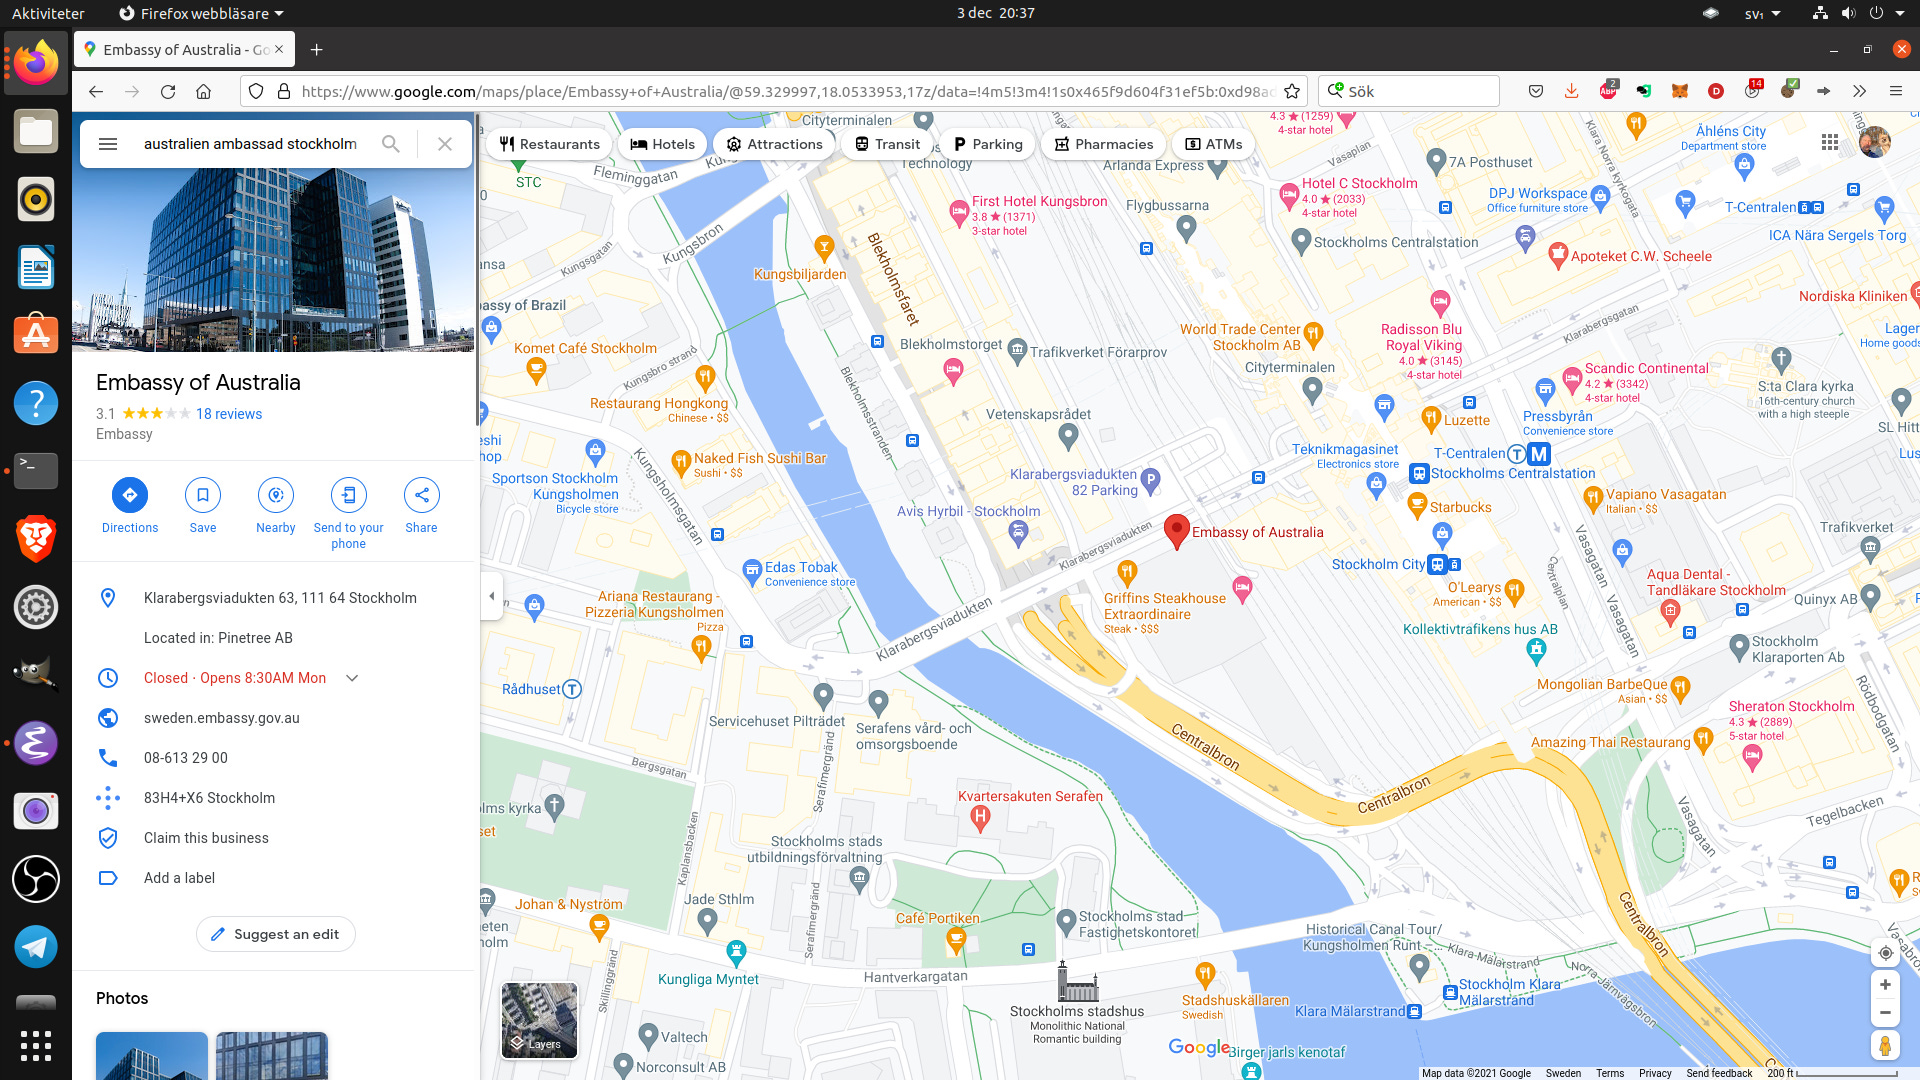Show more toolbar extensions

pos(1860,91)
